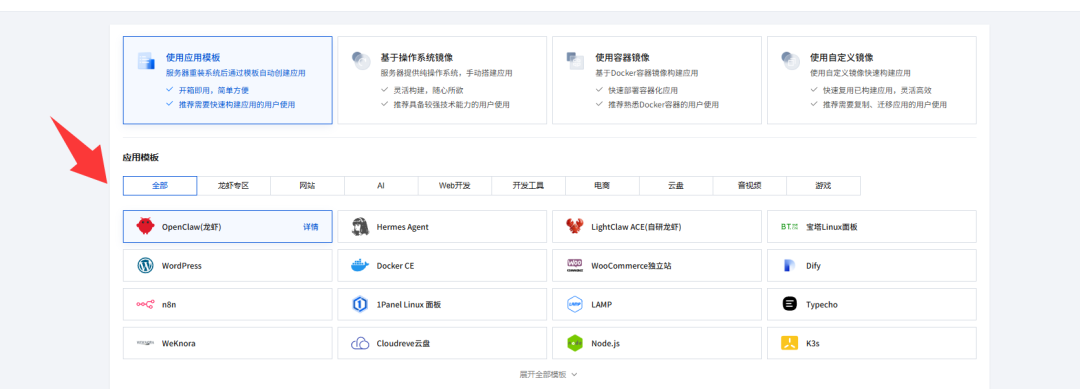The image size is (1080, 389).
Task: Click the LAMP logo icon
Action: click(x=575, y=304)
